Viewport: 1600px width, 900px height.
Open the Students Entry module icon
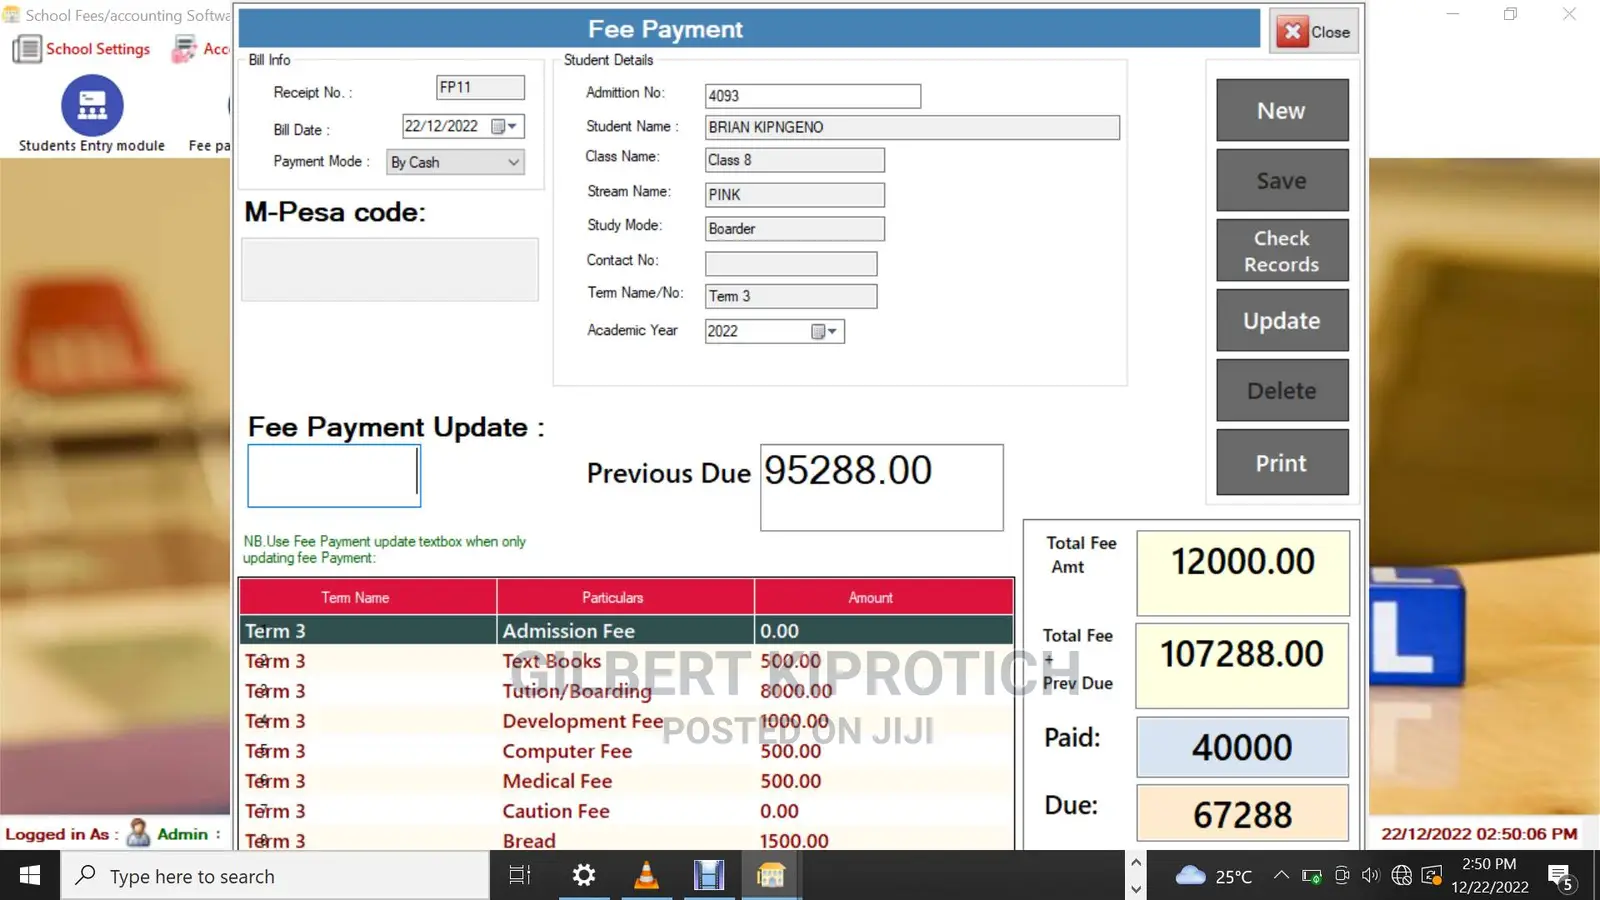(x=92, y=105)
